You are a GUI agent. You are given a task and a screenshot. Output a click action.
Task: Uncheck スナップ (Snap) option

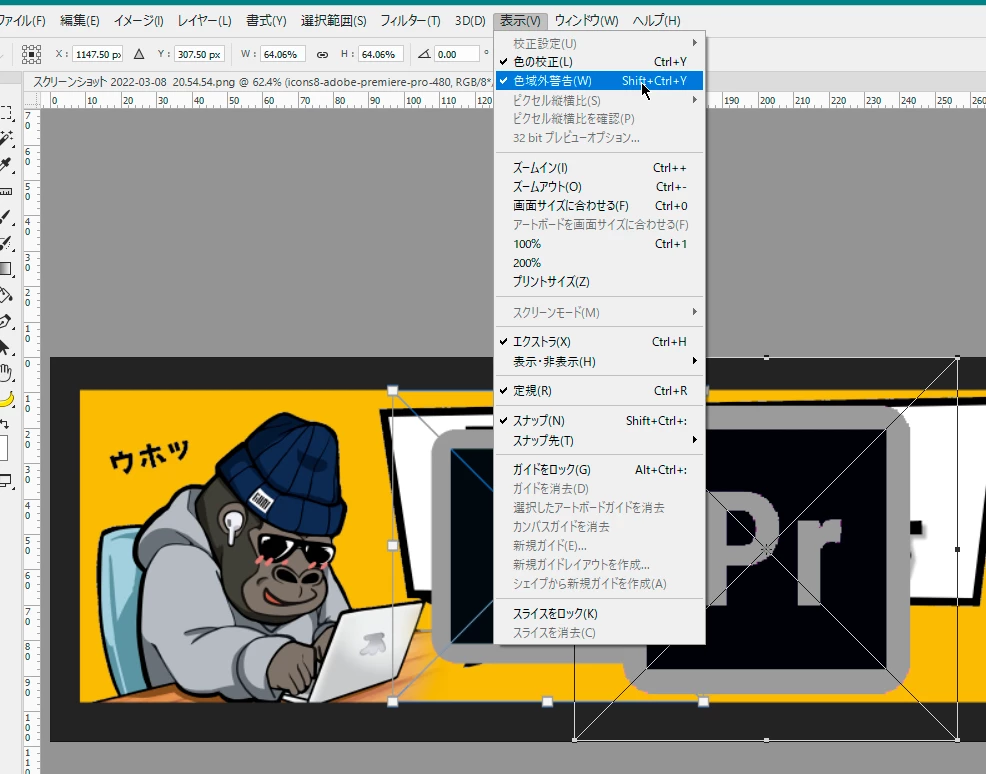coord(599,421)
